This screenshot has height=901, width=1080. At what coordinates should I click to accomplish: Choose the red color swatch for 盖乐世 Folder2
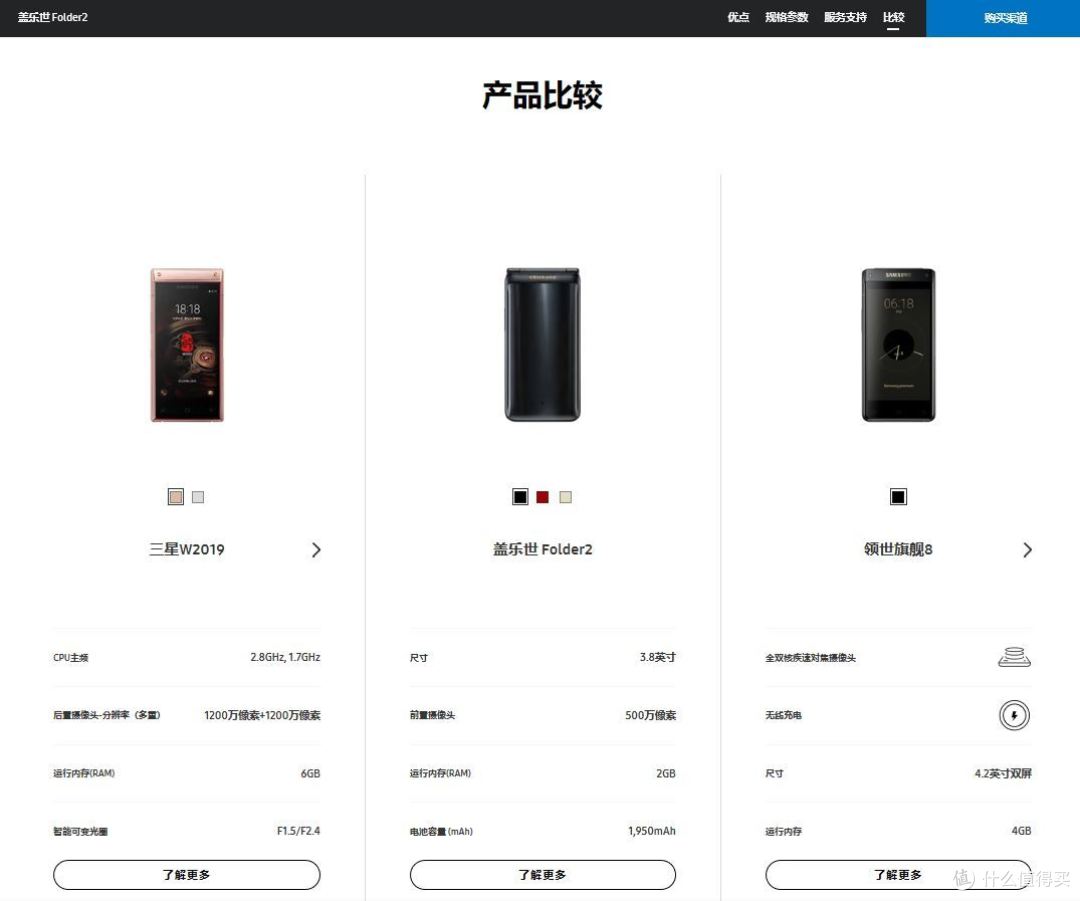click(543, 497)
